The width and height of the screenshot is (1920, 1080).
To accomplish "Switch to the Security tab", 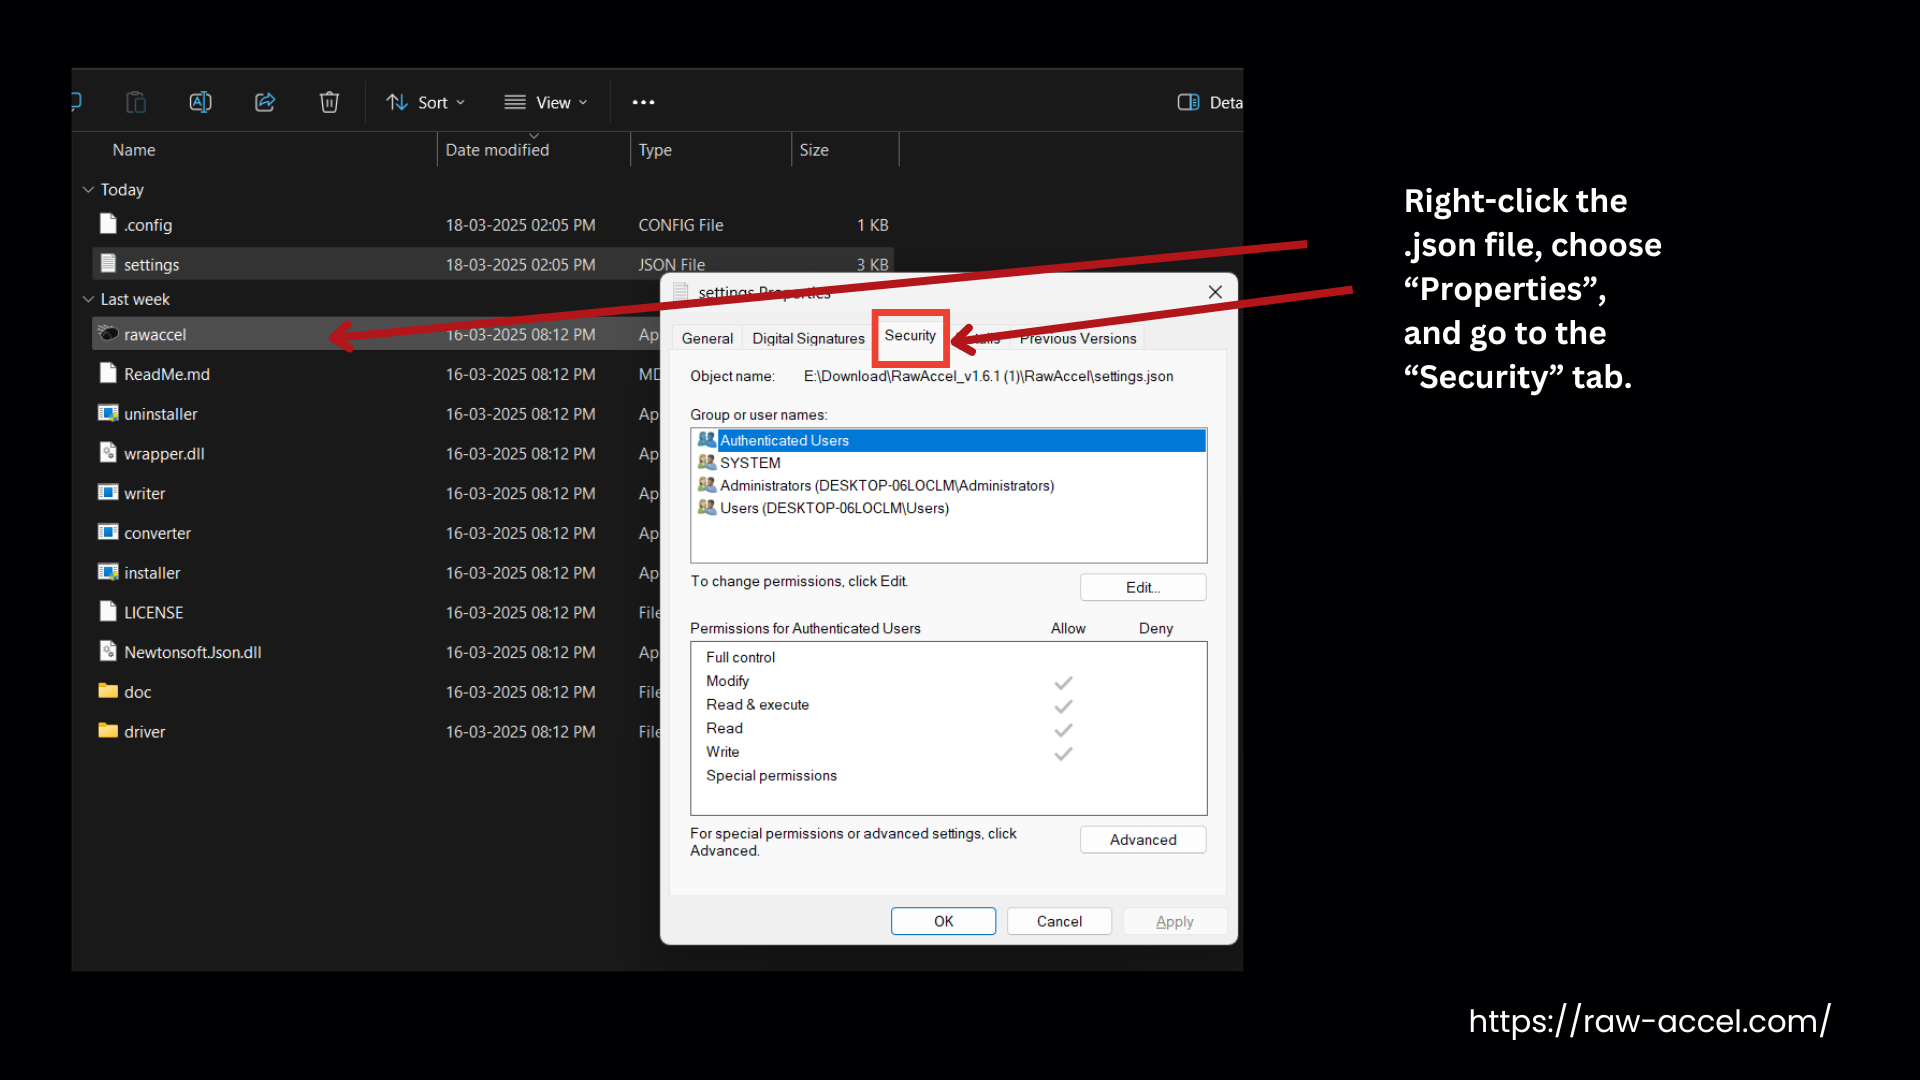I will pyautogui.click(x=910, y=336).
